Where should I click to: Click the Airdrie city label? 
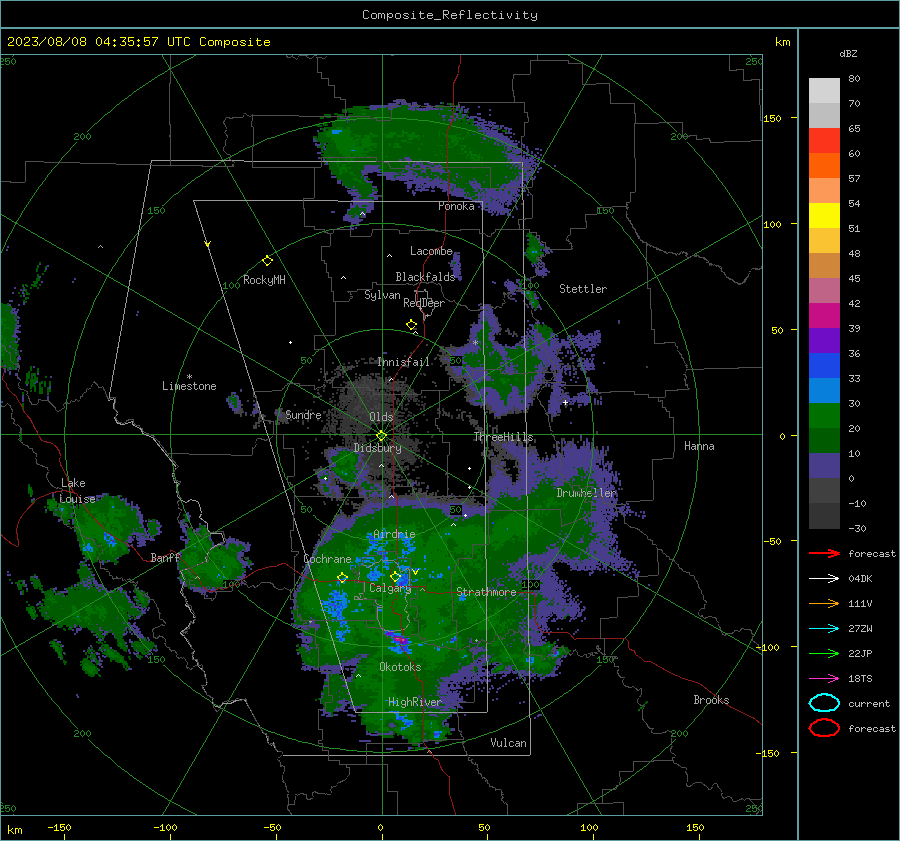tap(394, 534)
